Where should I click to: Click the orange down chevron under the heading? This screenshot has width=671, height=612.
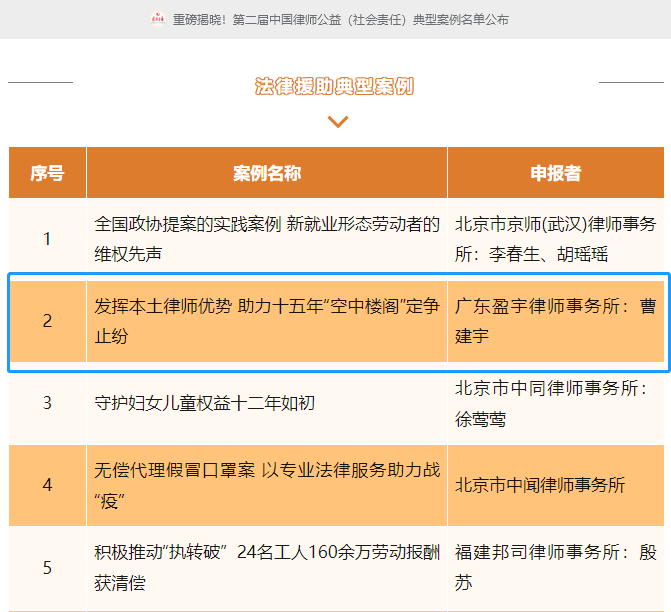(x=338, y=122)
